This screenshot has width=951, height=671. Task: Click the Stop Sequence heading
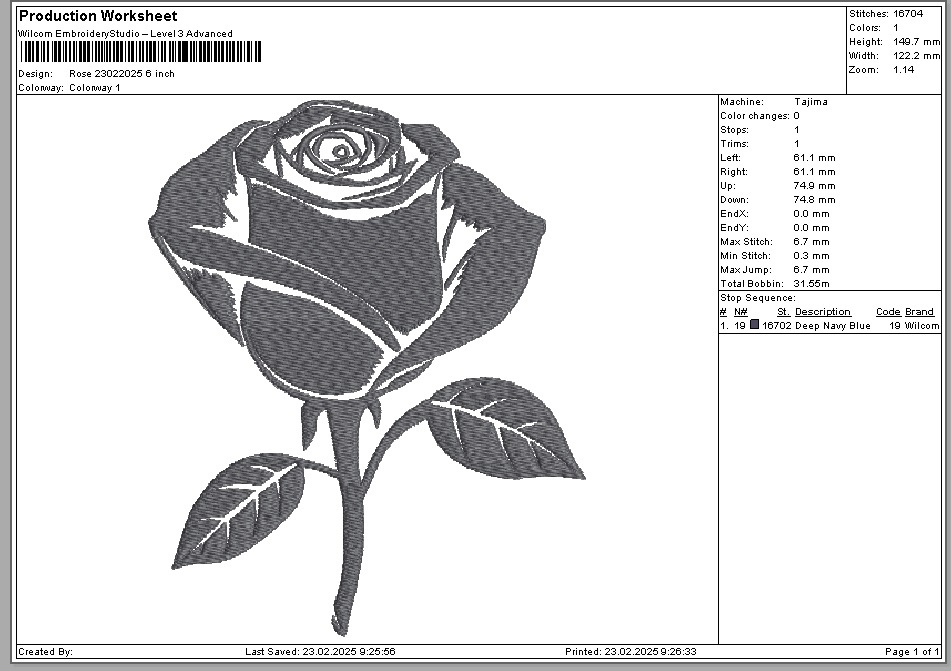click(757, 298)
